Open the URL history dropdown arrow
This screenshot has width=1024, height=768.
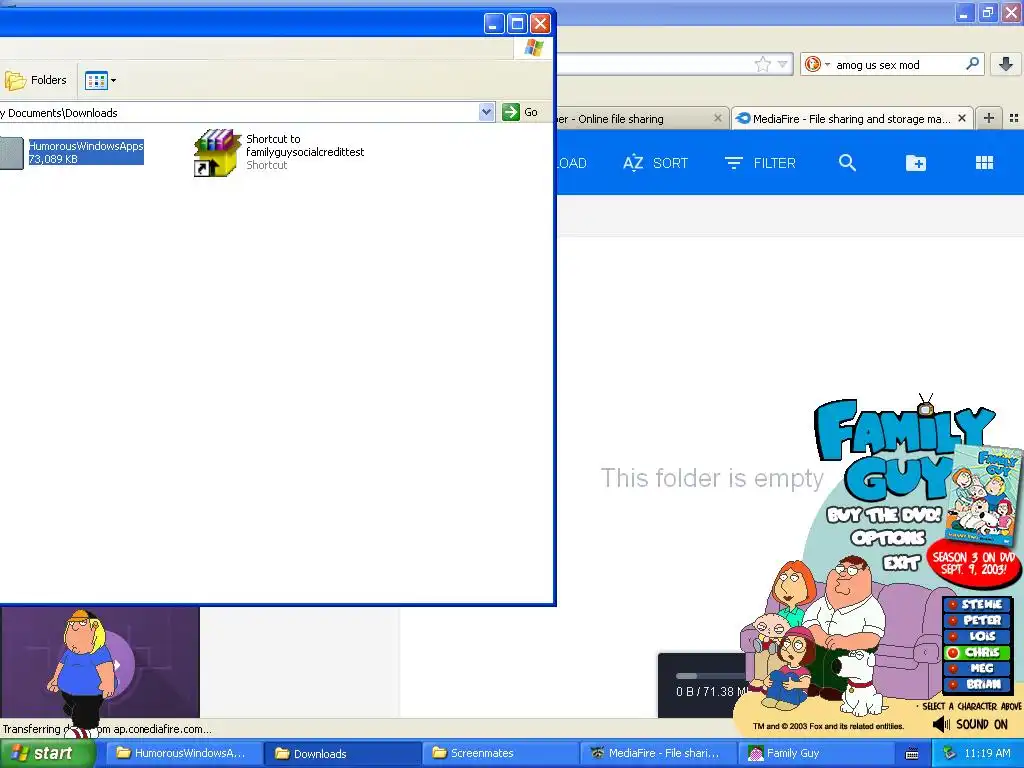[782, 64]
